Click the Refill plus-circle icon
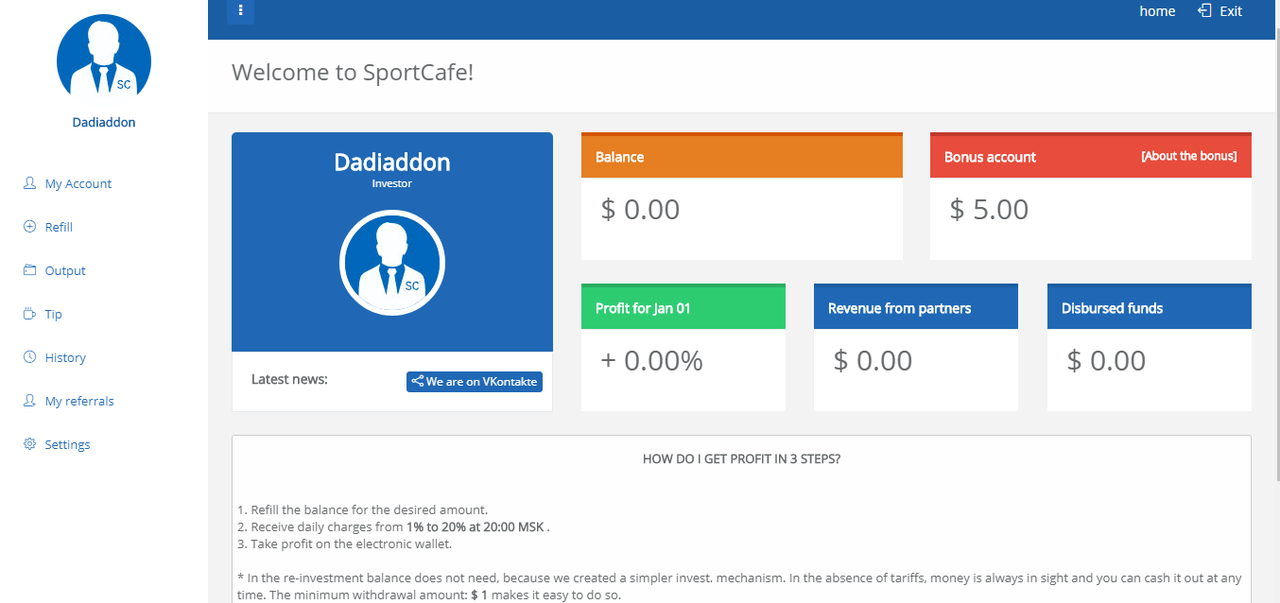This screenshot has height=603, width=1280. pyautogui.click(x=29, y=227)
